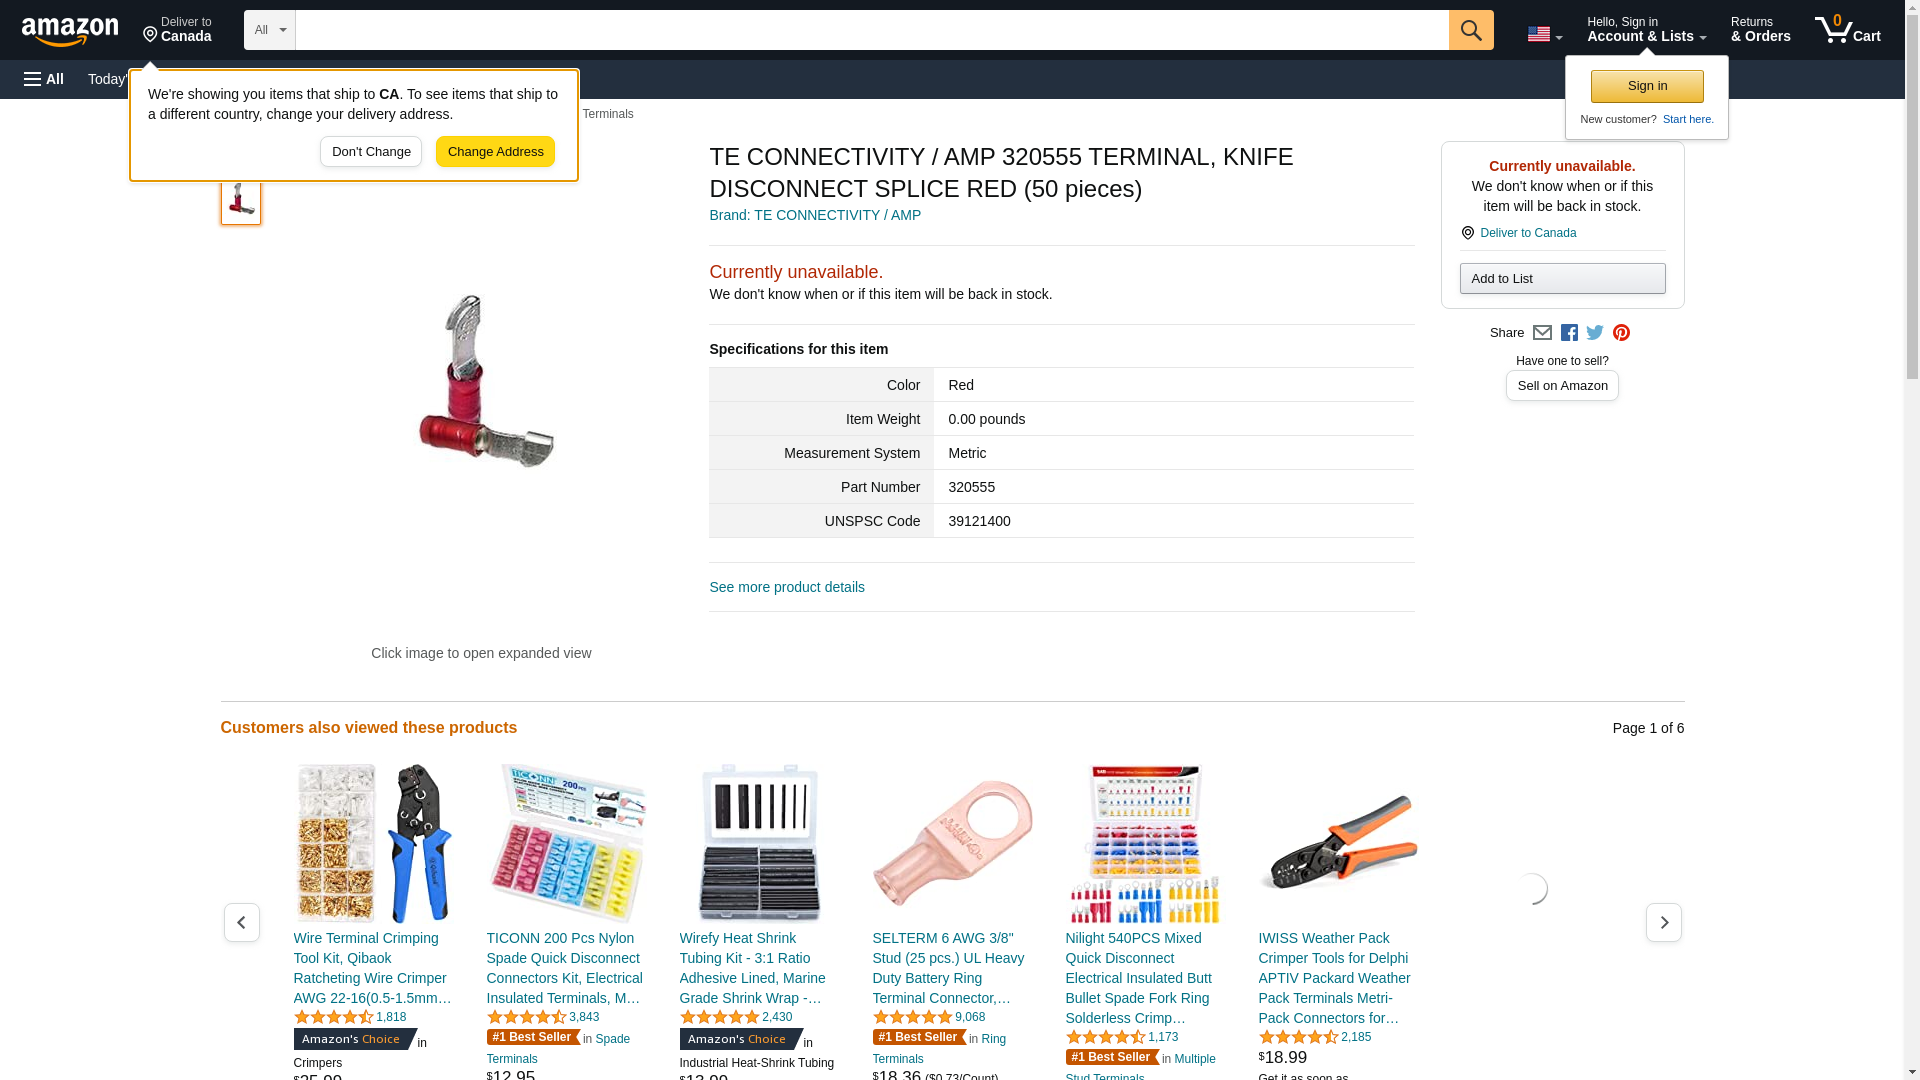Share product on Pinterest icon
The image size is (1920, 1080).
coord(1621,333)
